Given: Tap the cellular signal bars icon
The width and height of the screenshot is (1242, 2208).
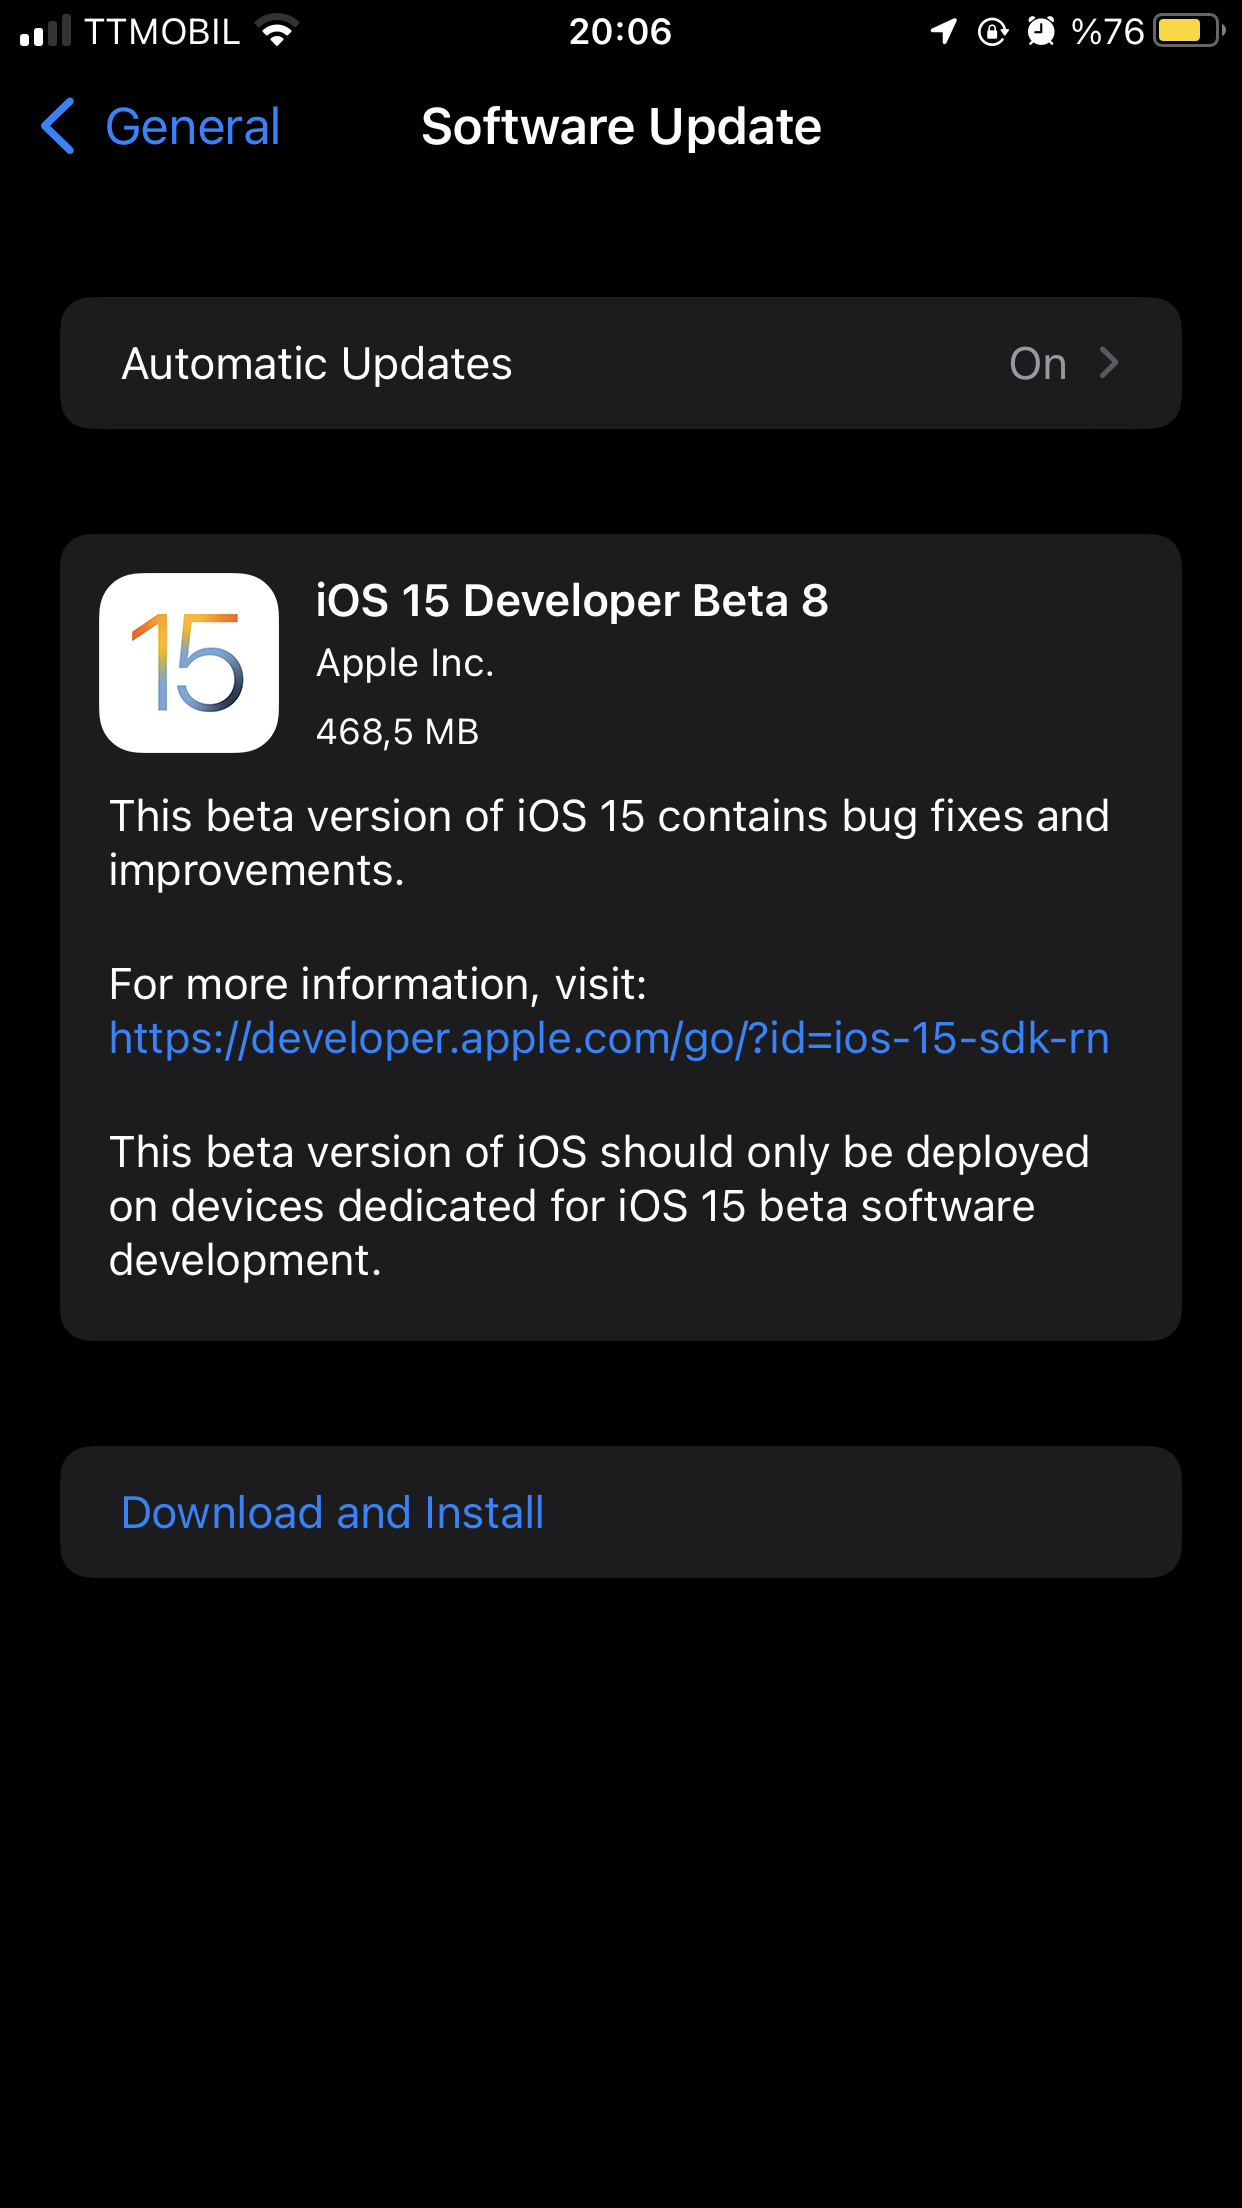Looking at the screenshot, I should [x=45, y=31].
